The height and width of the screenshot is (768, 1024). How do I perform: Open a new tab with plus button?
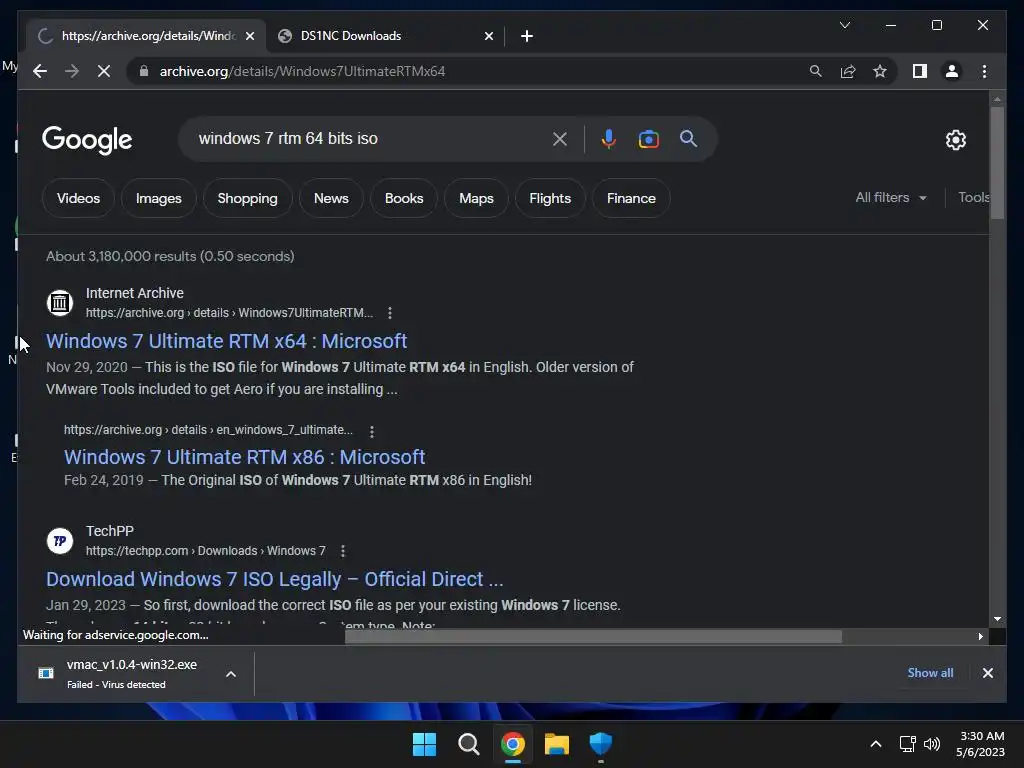527,36
